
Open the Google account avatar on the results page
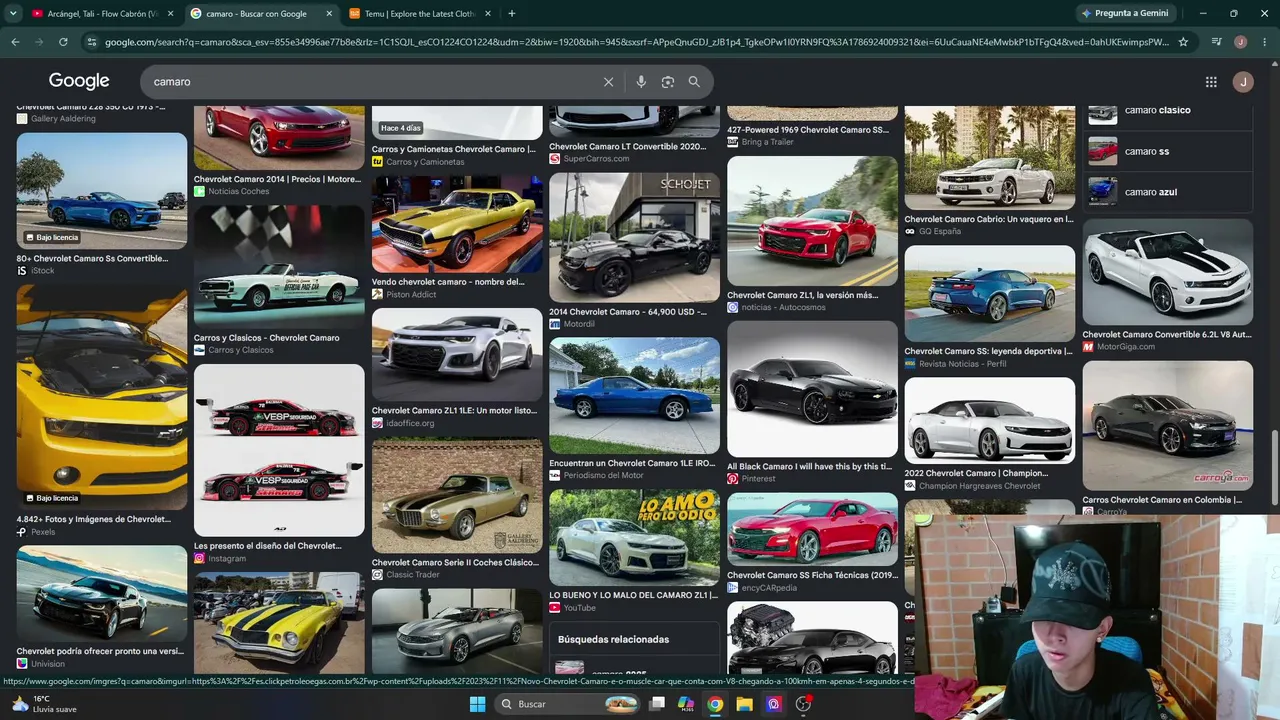(1243, 82)
